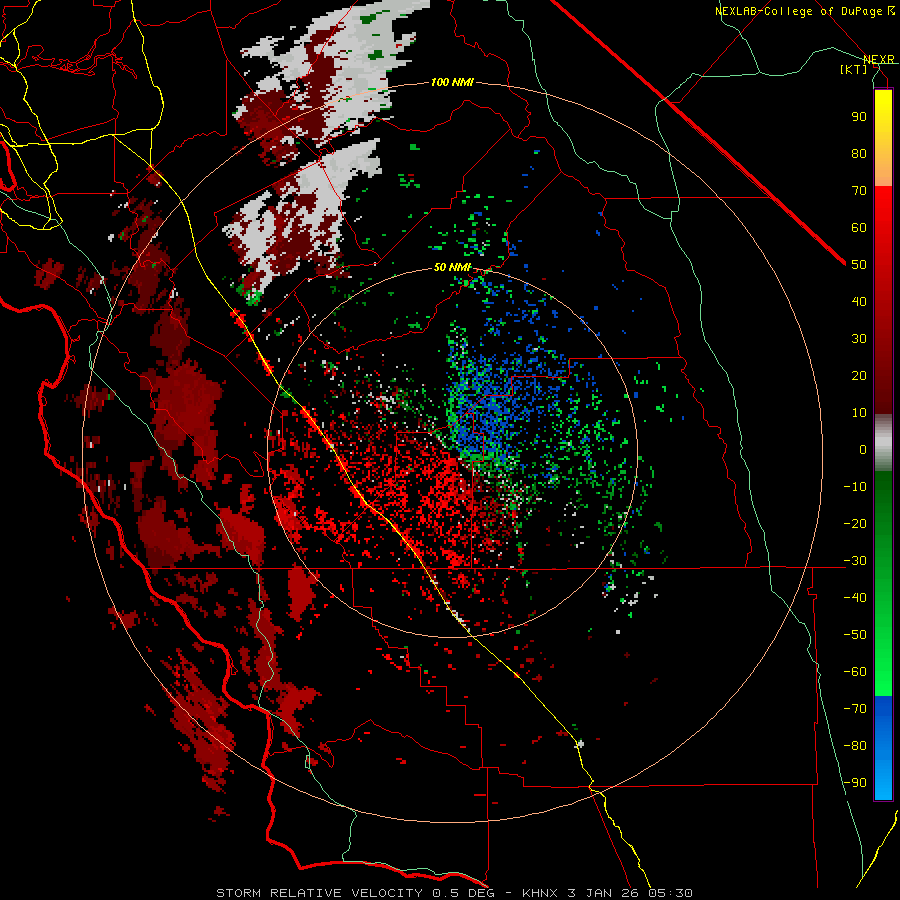Click the -50 value on velocity scale

[x=855, y=635]
